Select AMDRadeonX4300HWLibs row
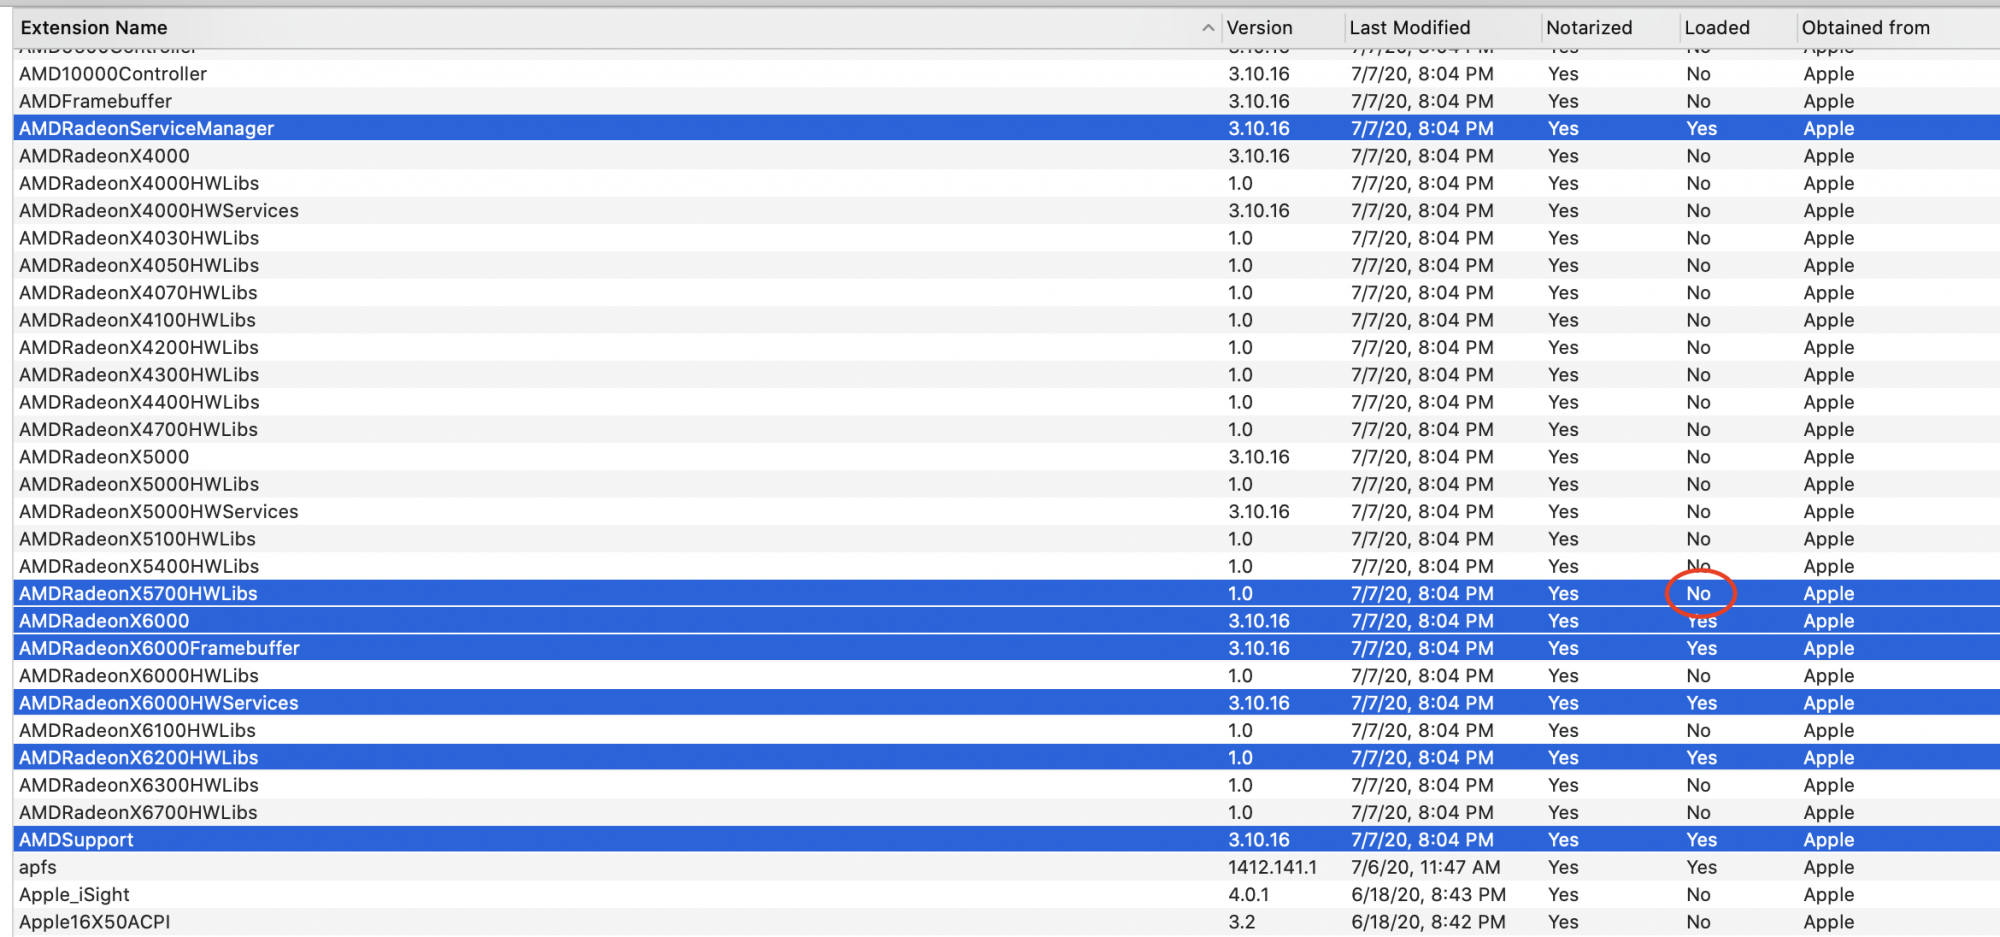Viewport: 2000px width, 937px height. [x=1006, y=375]
